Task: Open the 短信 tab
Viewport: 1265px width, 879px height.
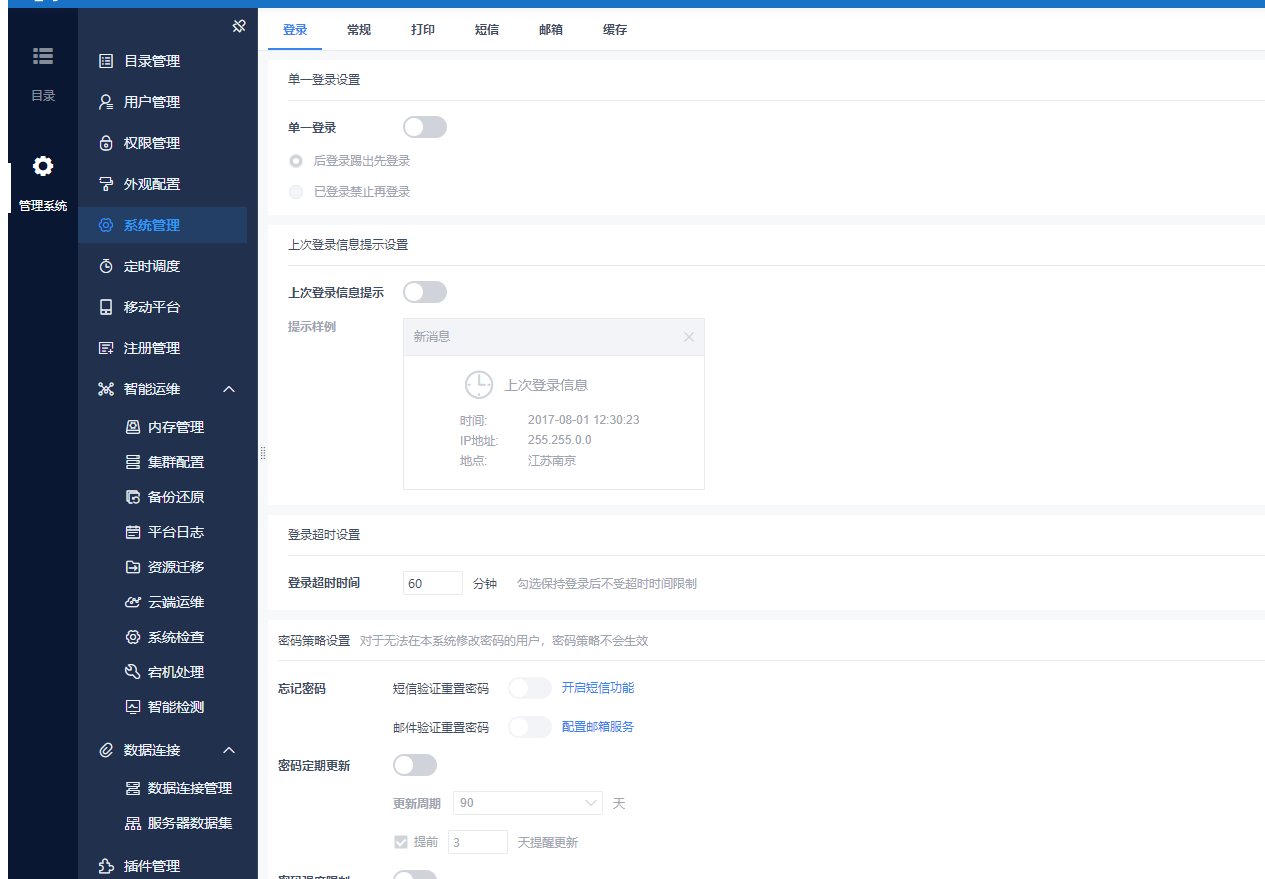Action: click(487, 30)
